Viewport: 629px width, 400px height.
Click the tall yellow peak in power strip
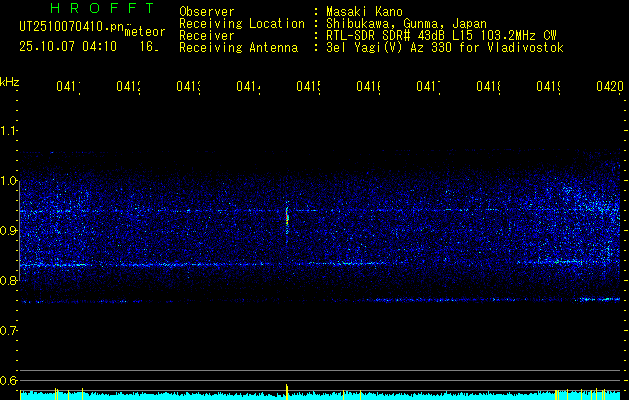(287, 391)
